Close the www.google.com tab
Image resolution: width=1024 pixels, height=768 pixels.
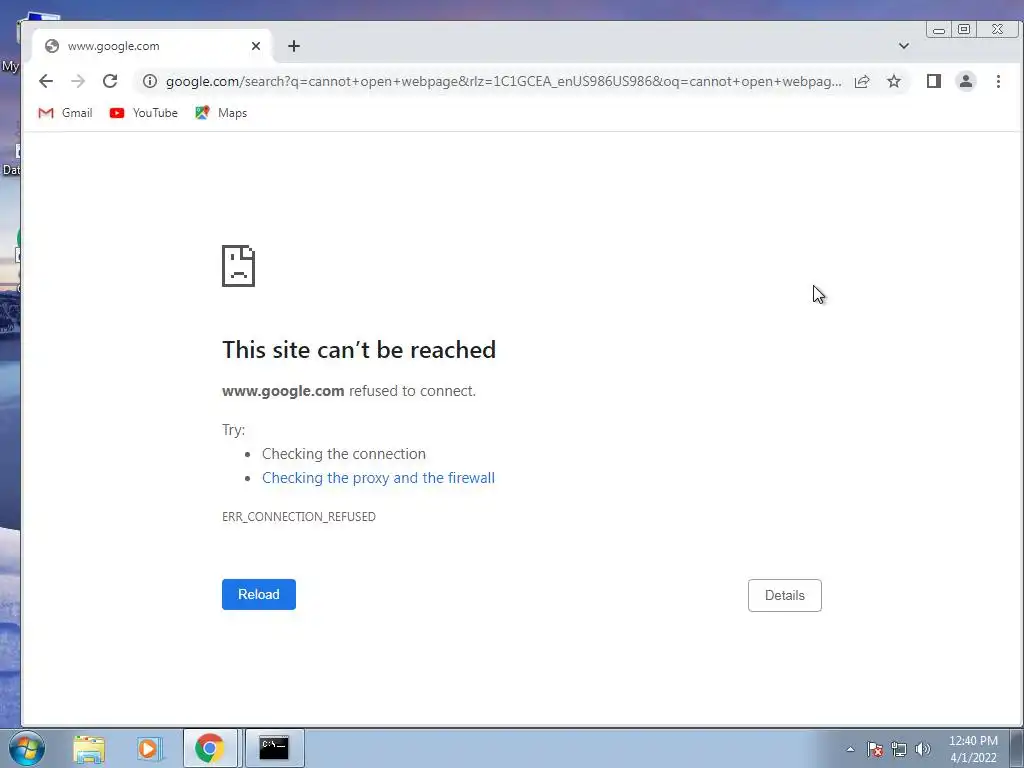(256, 46)
